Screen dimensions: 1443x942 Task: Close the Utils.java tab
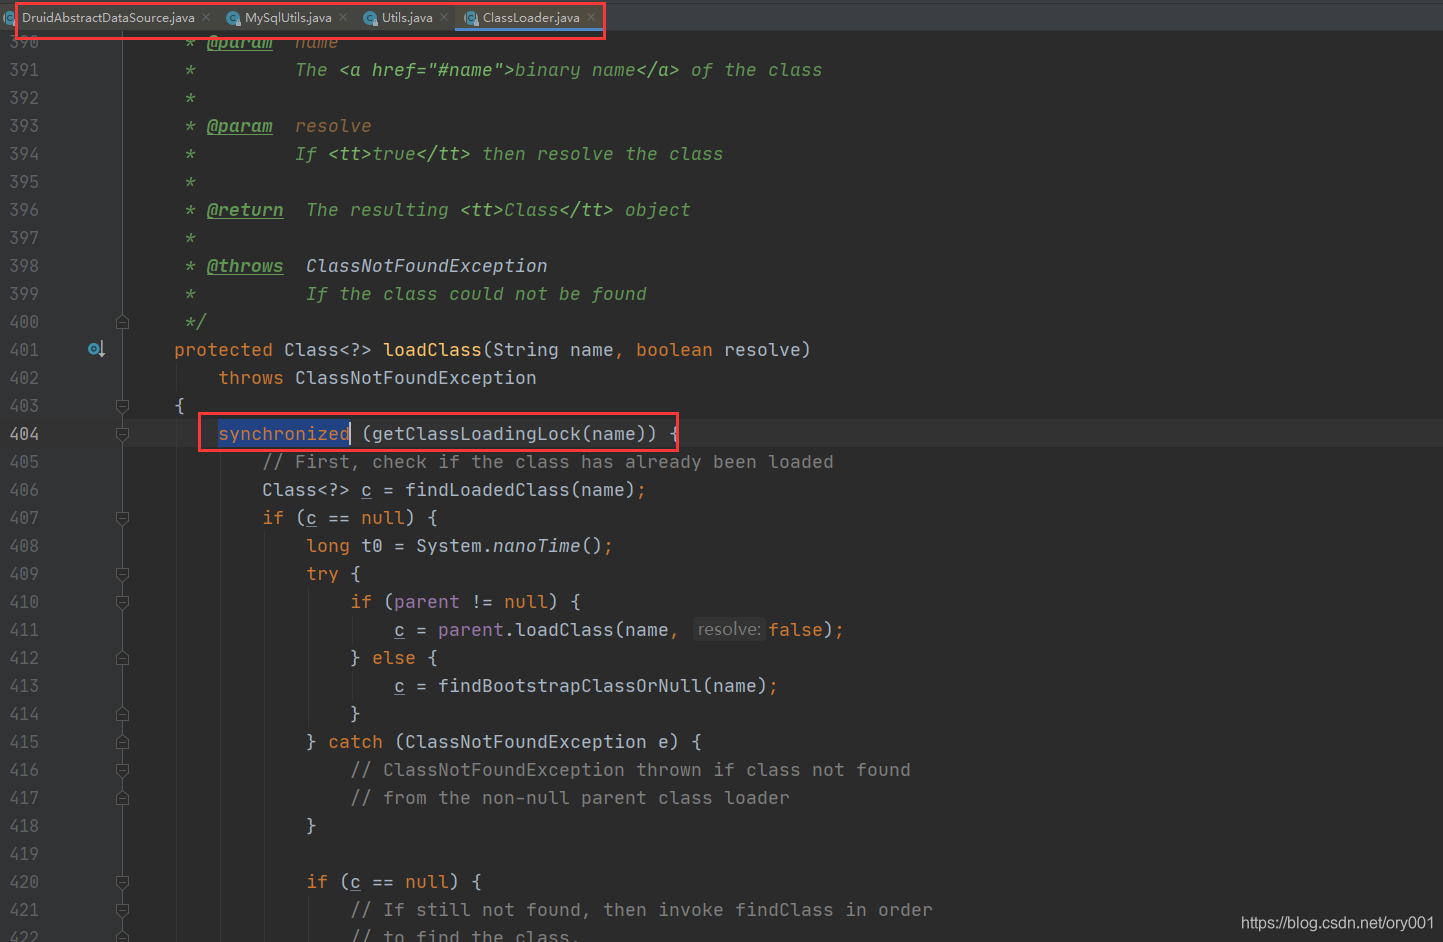pyautogui.click(x=444, y=17)
